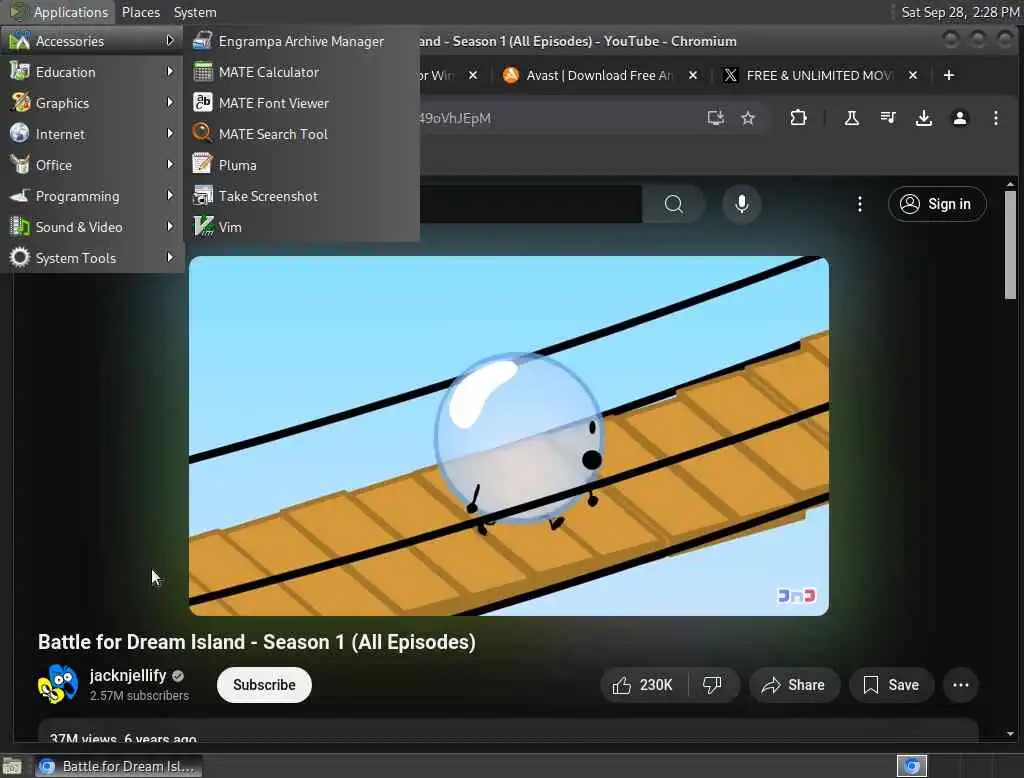
Task: Open Chromium downloads icon
Action: 923,118
